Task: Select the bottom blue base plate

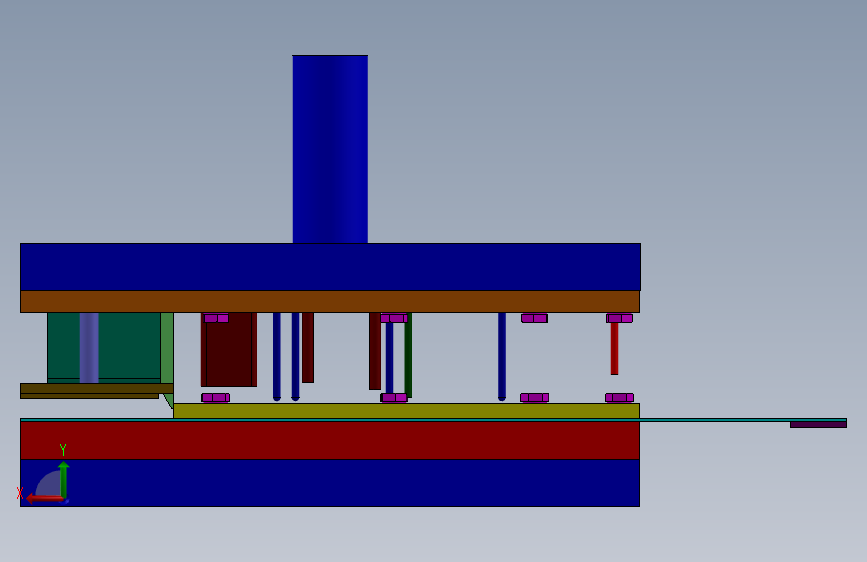Action: coord(330,483)
